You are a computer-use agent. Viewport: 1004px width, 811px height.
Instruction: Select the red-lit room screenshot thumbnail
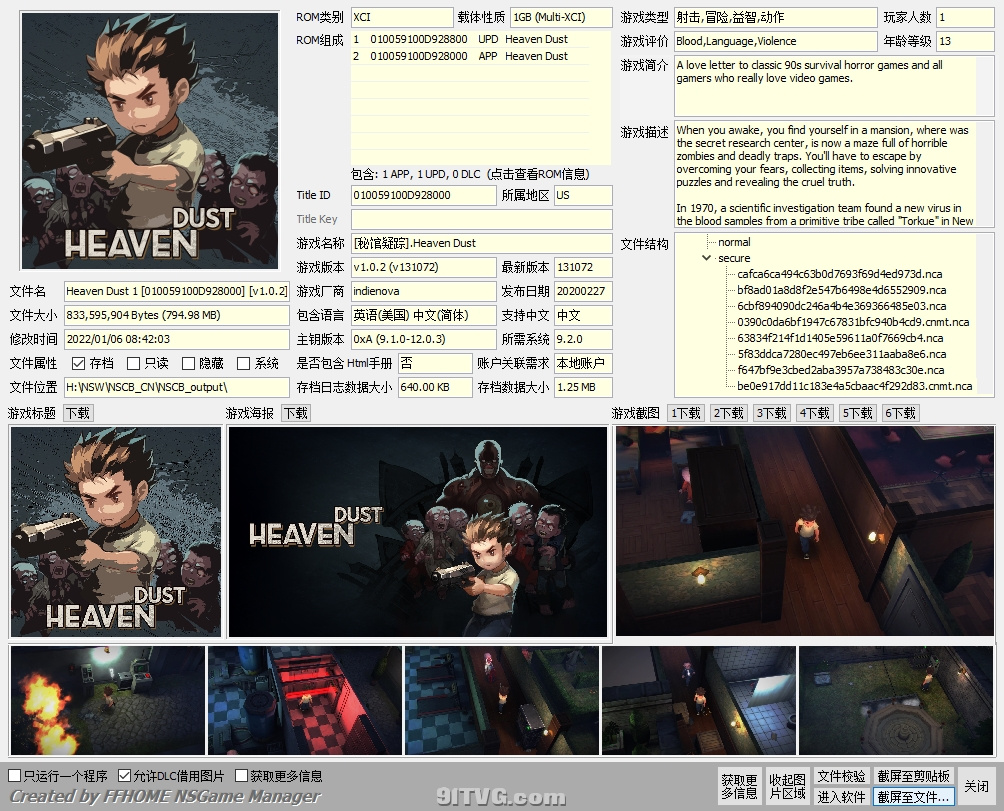tap(304, 700)
